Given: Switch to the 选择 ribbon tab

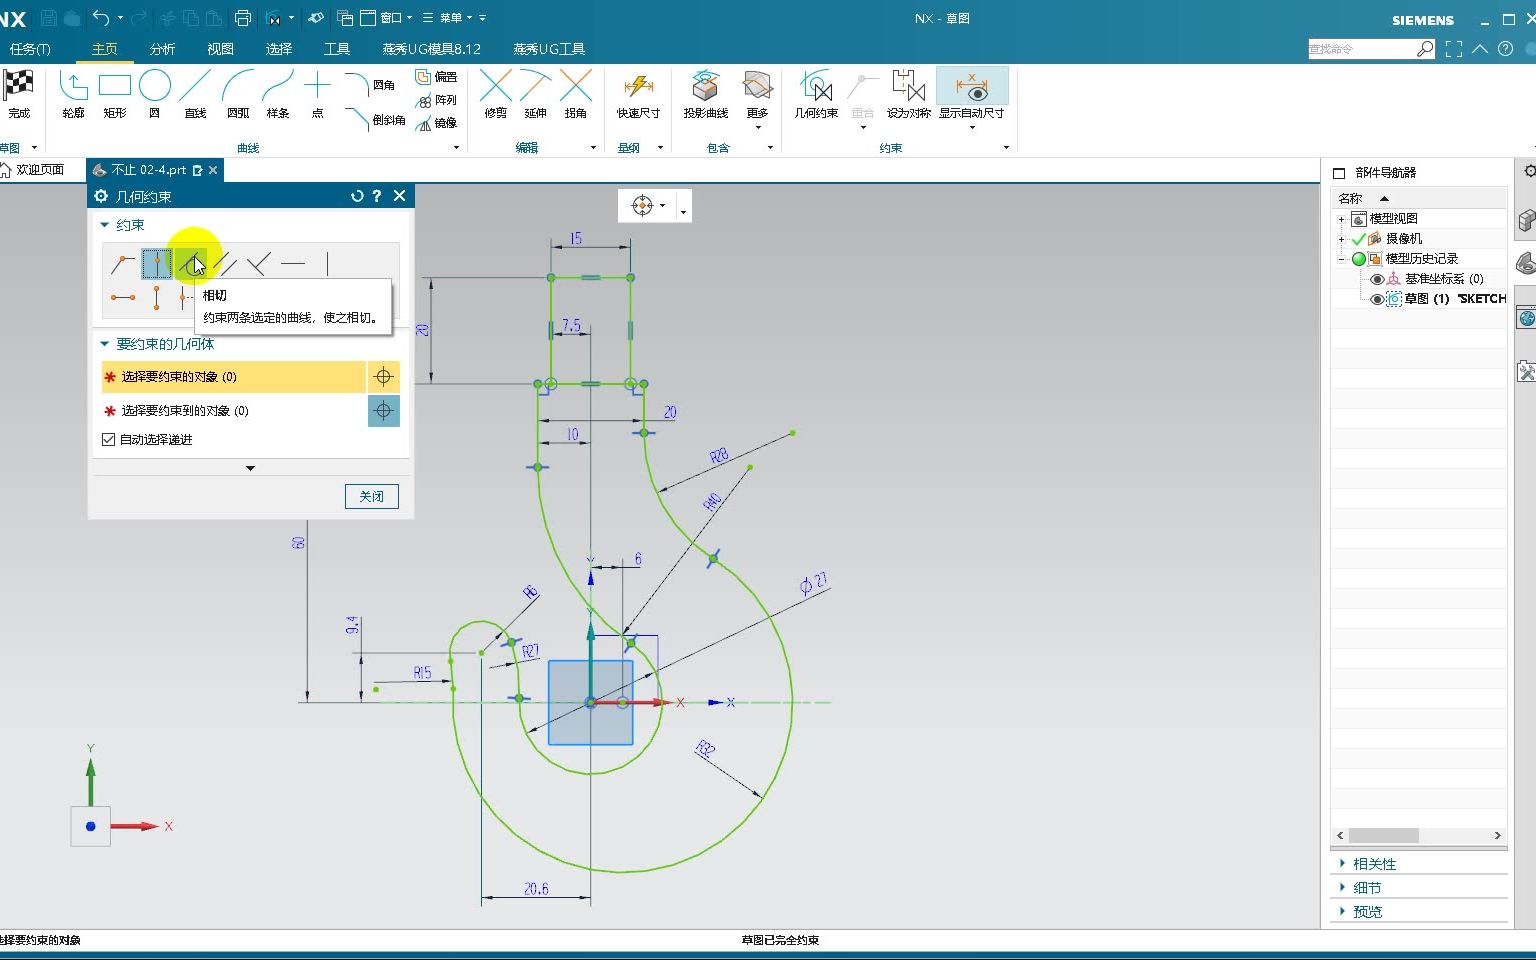Looking at the screenshot, I should click(x=279, y=49).
